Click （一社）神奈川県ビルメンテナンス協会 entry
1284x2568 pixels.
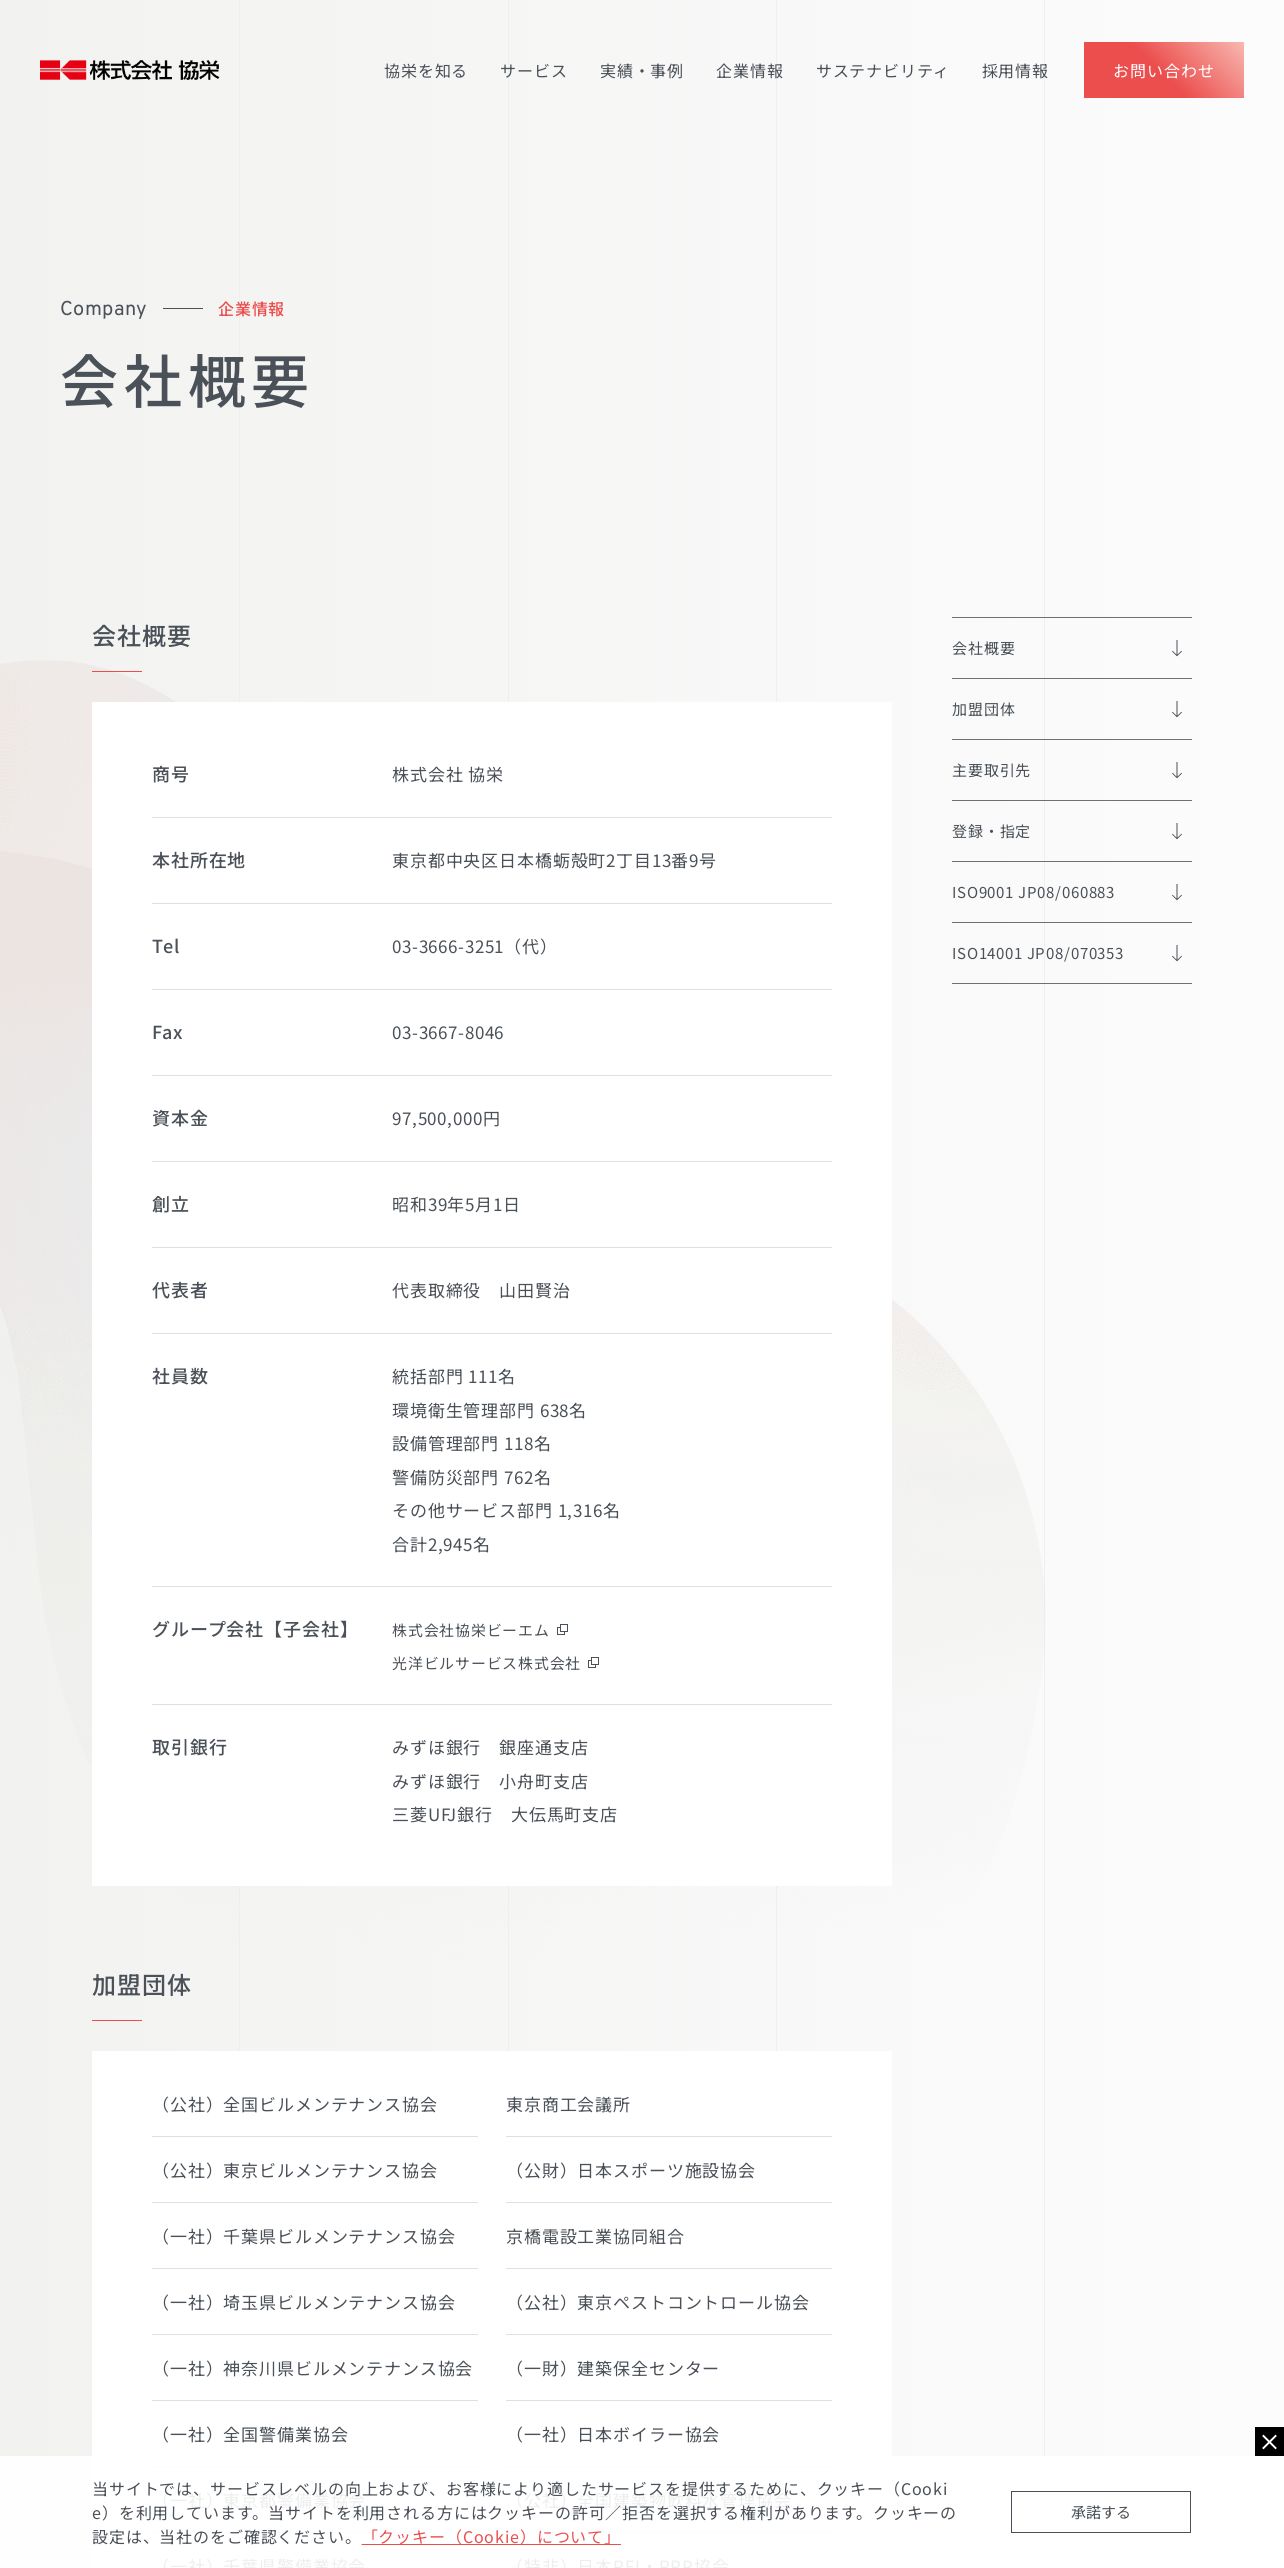312,2369
